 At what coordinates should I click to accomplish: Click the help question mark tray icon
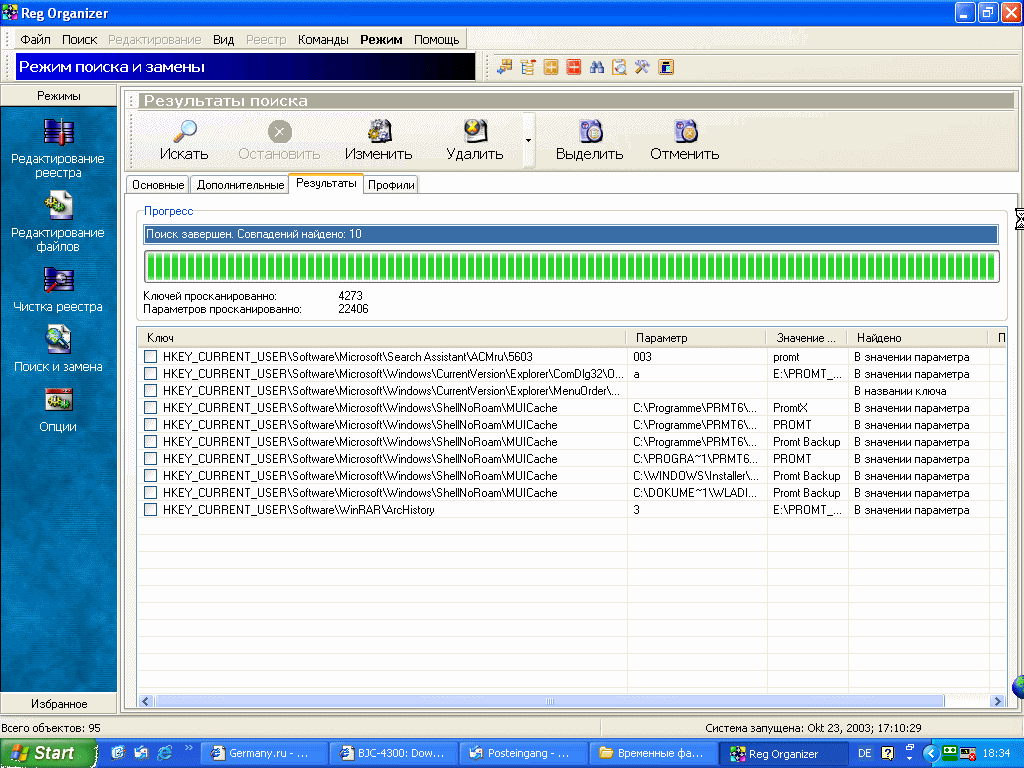pyautogui.click(x=887, y=753)
